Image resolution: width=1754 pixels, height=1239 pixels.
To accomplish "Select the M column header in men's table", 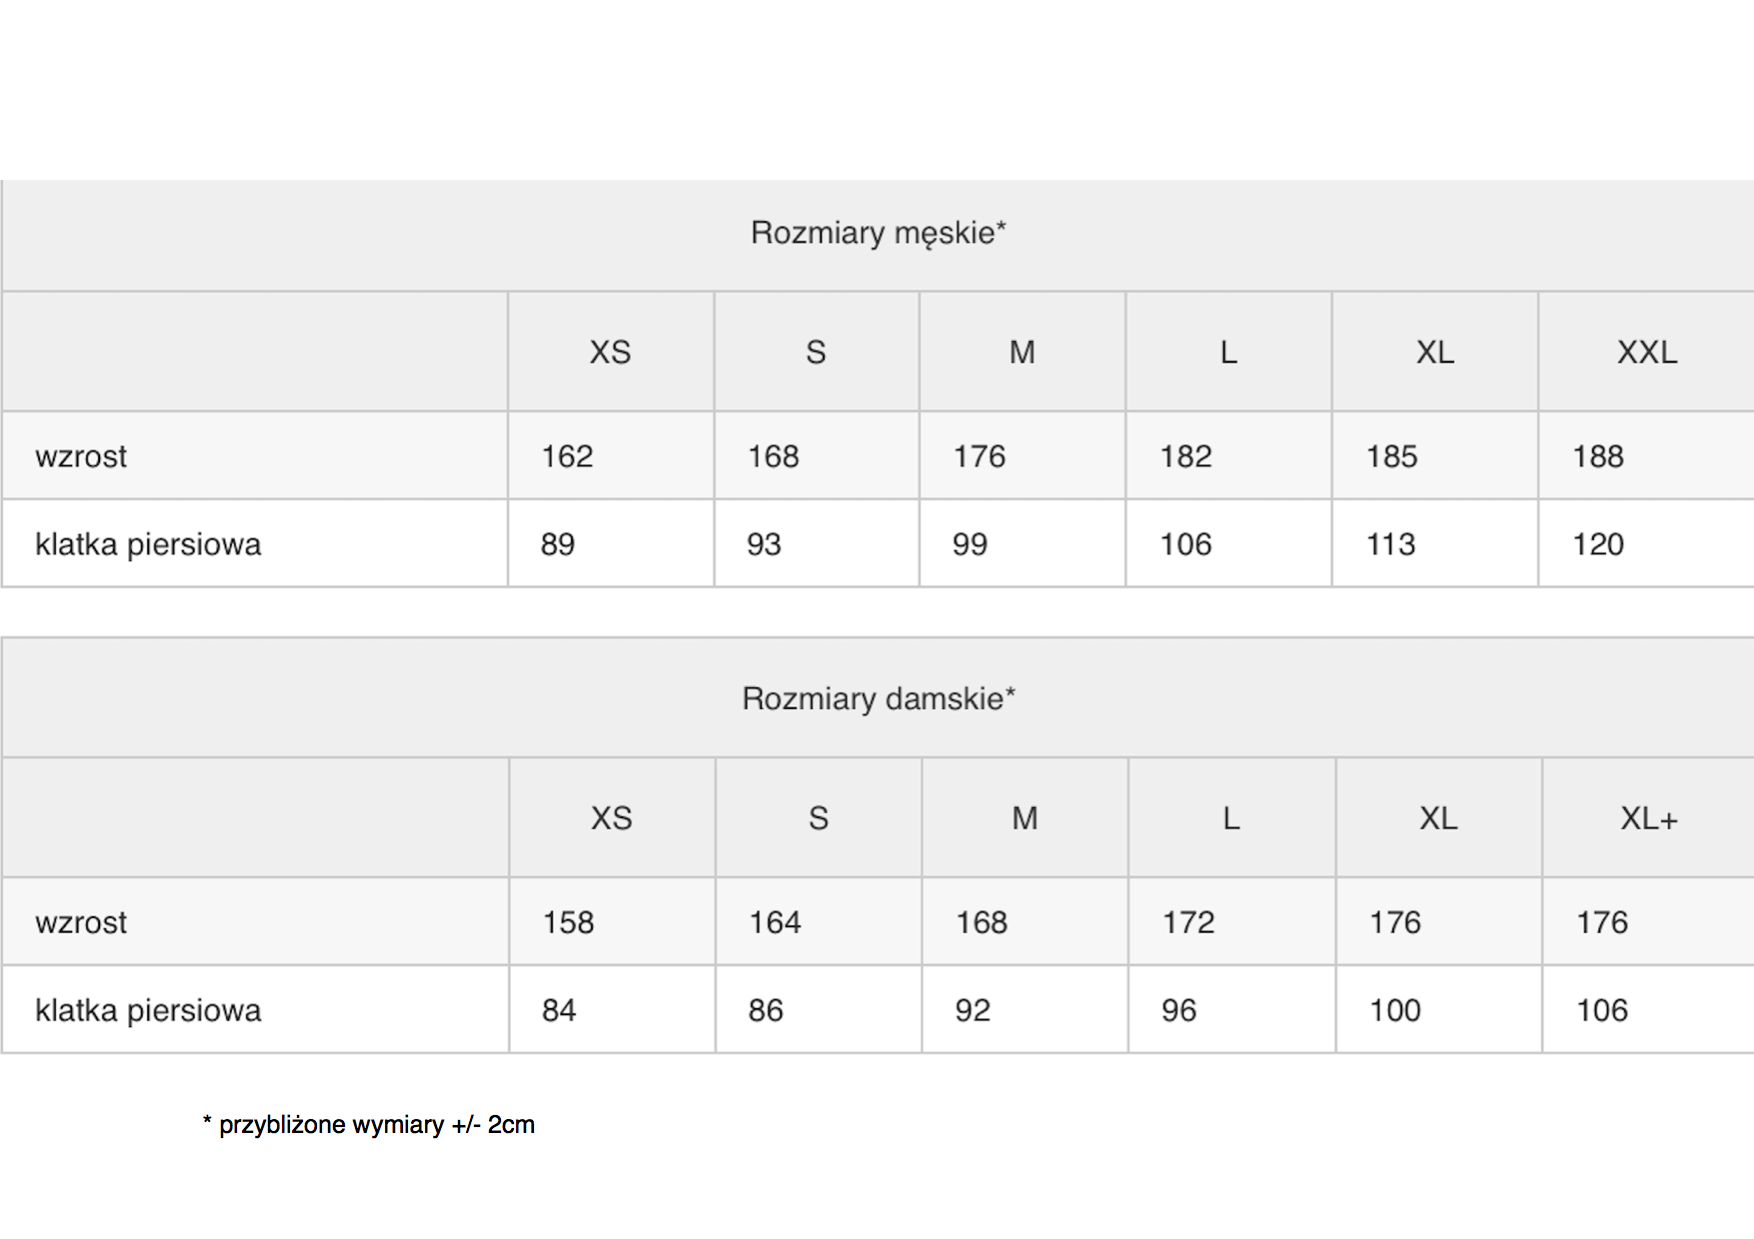I will pyautogui.click(x=1022, y=352).
